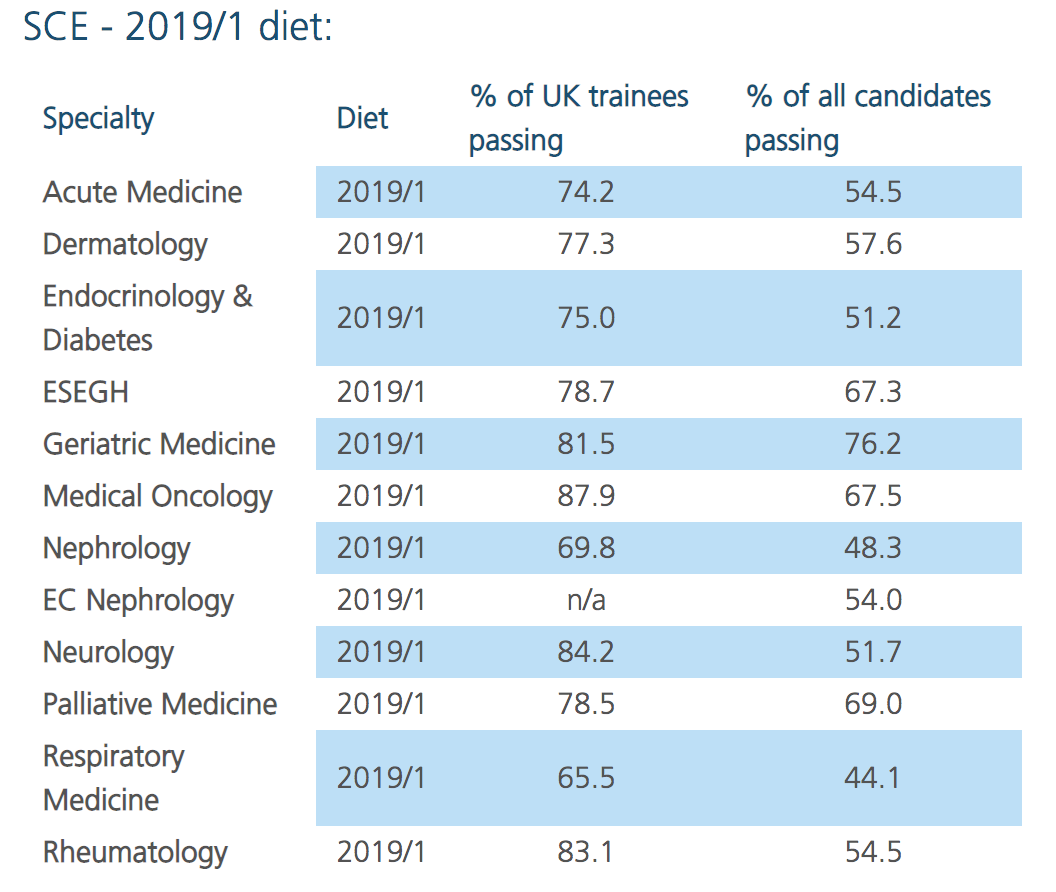Select the Respiratory Medicine specialty cell
The image size is (1056, 892).
tap(113, 778)
